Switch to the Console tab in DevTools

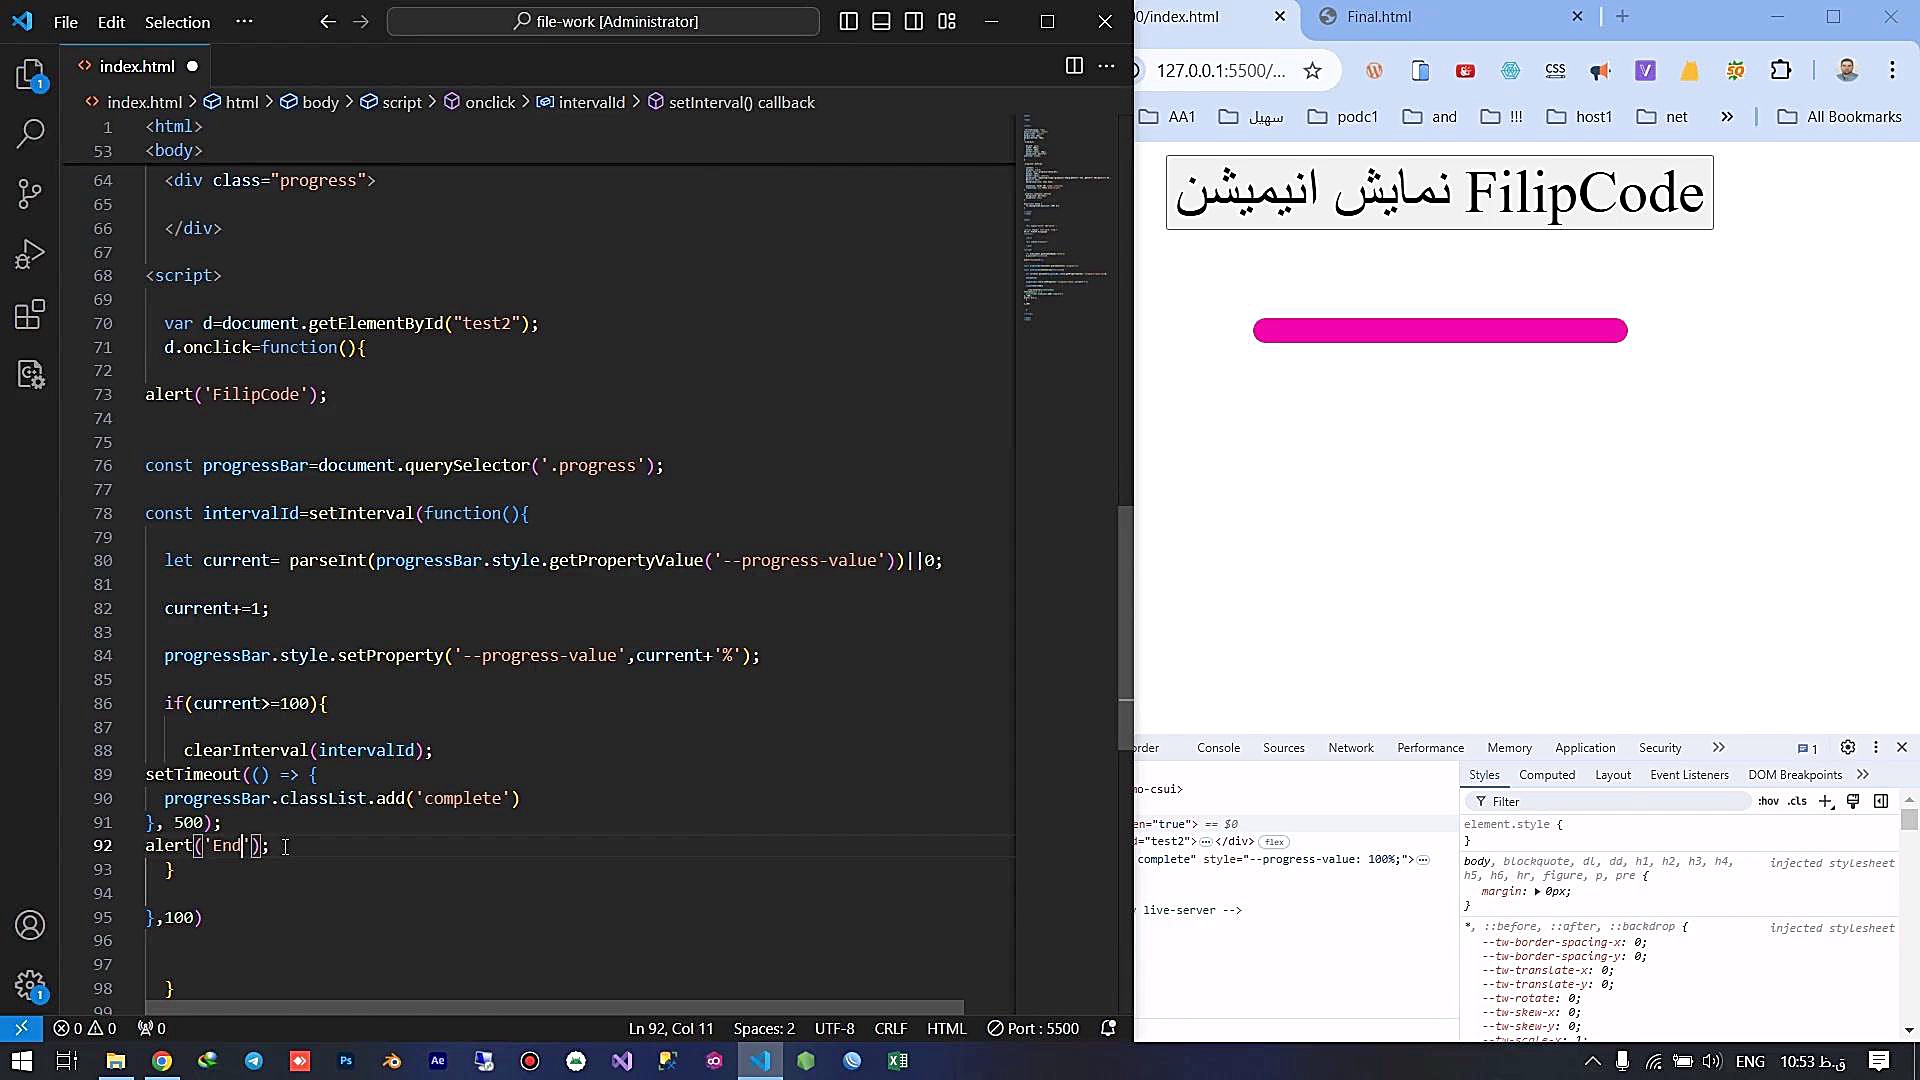coord(1218,747)
